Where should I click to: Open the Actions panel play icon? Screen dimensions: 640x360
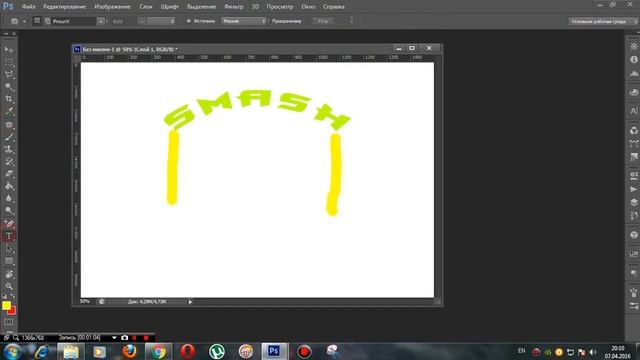pos(633,189)
